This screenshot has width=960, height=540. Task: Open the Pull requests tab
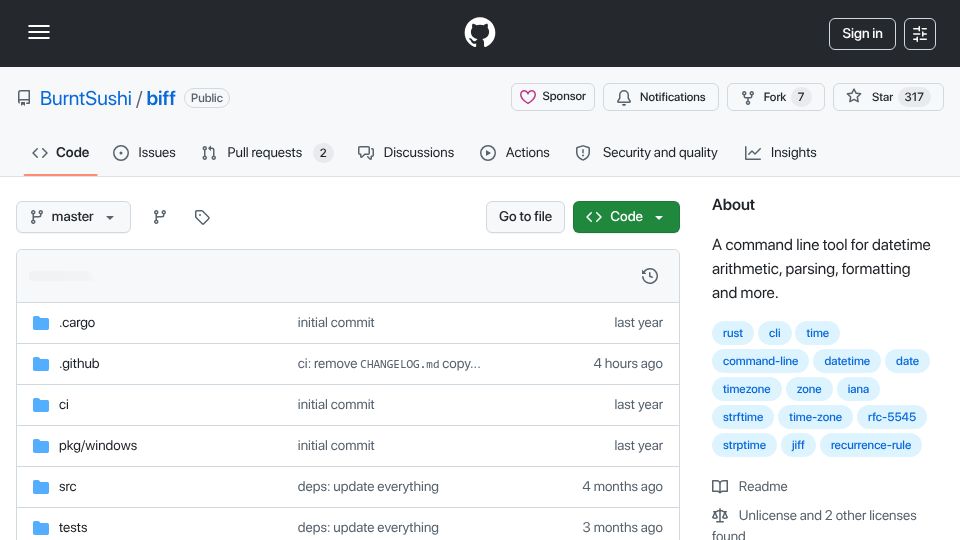tap(267, 152)
